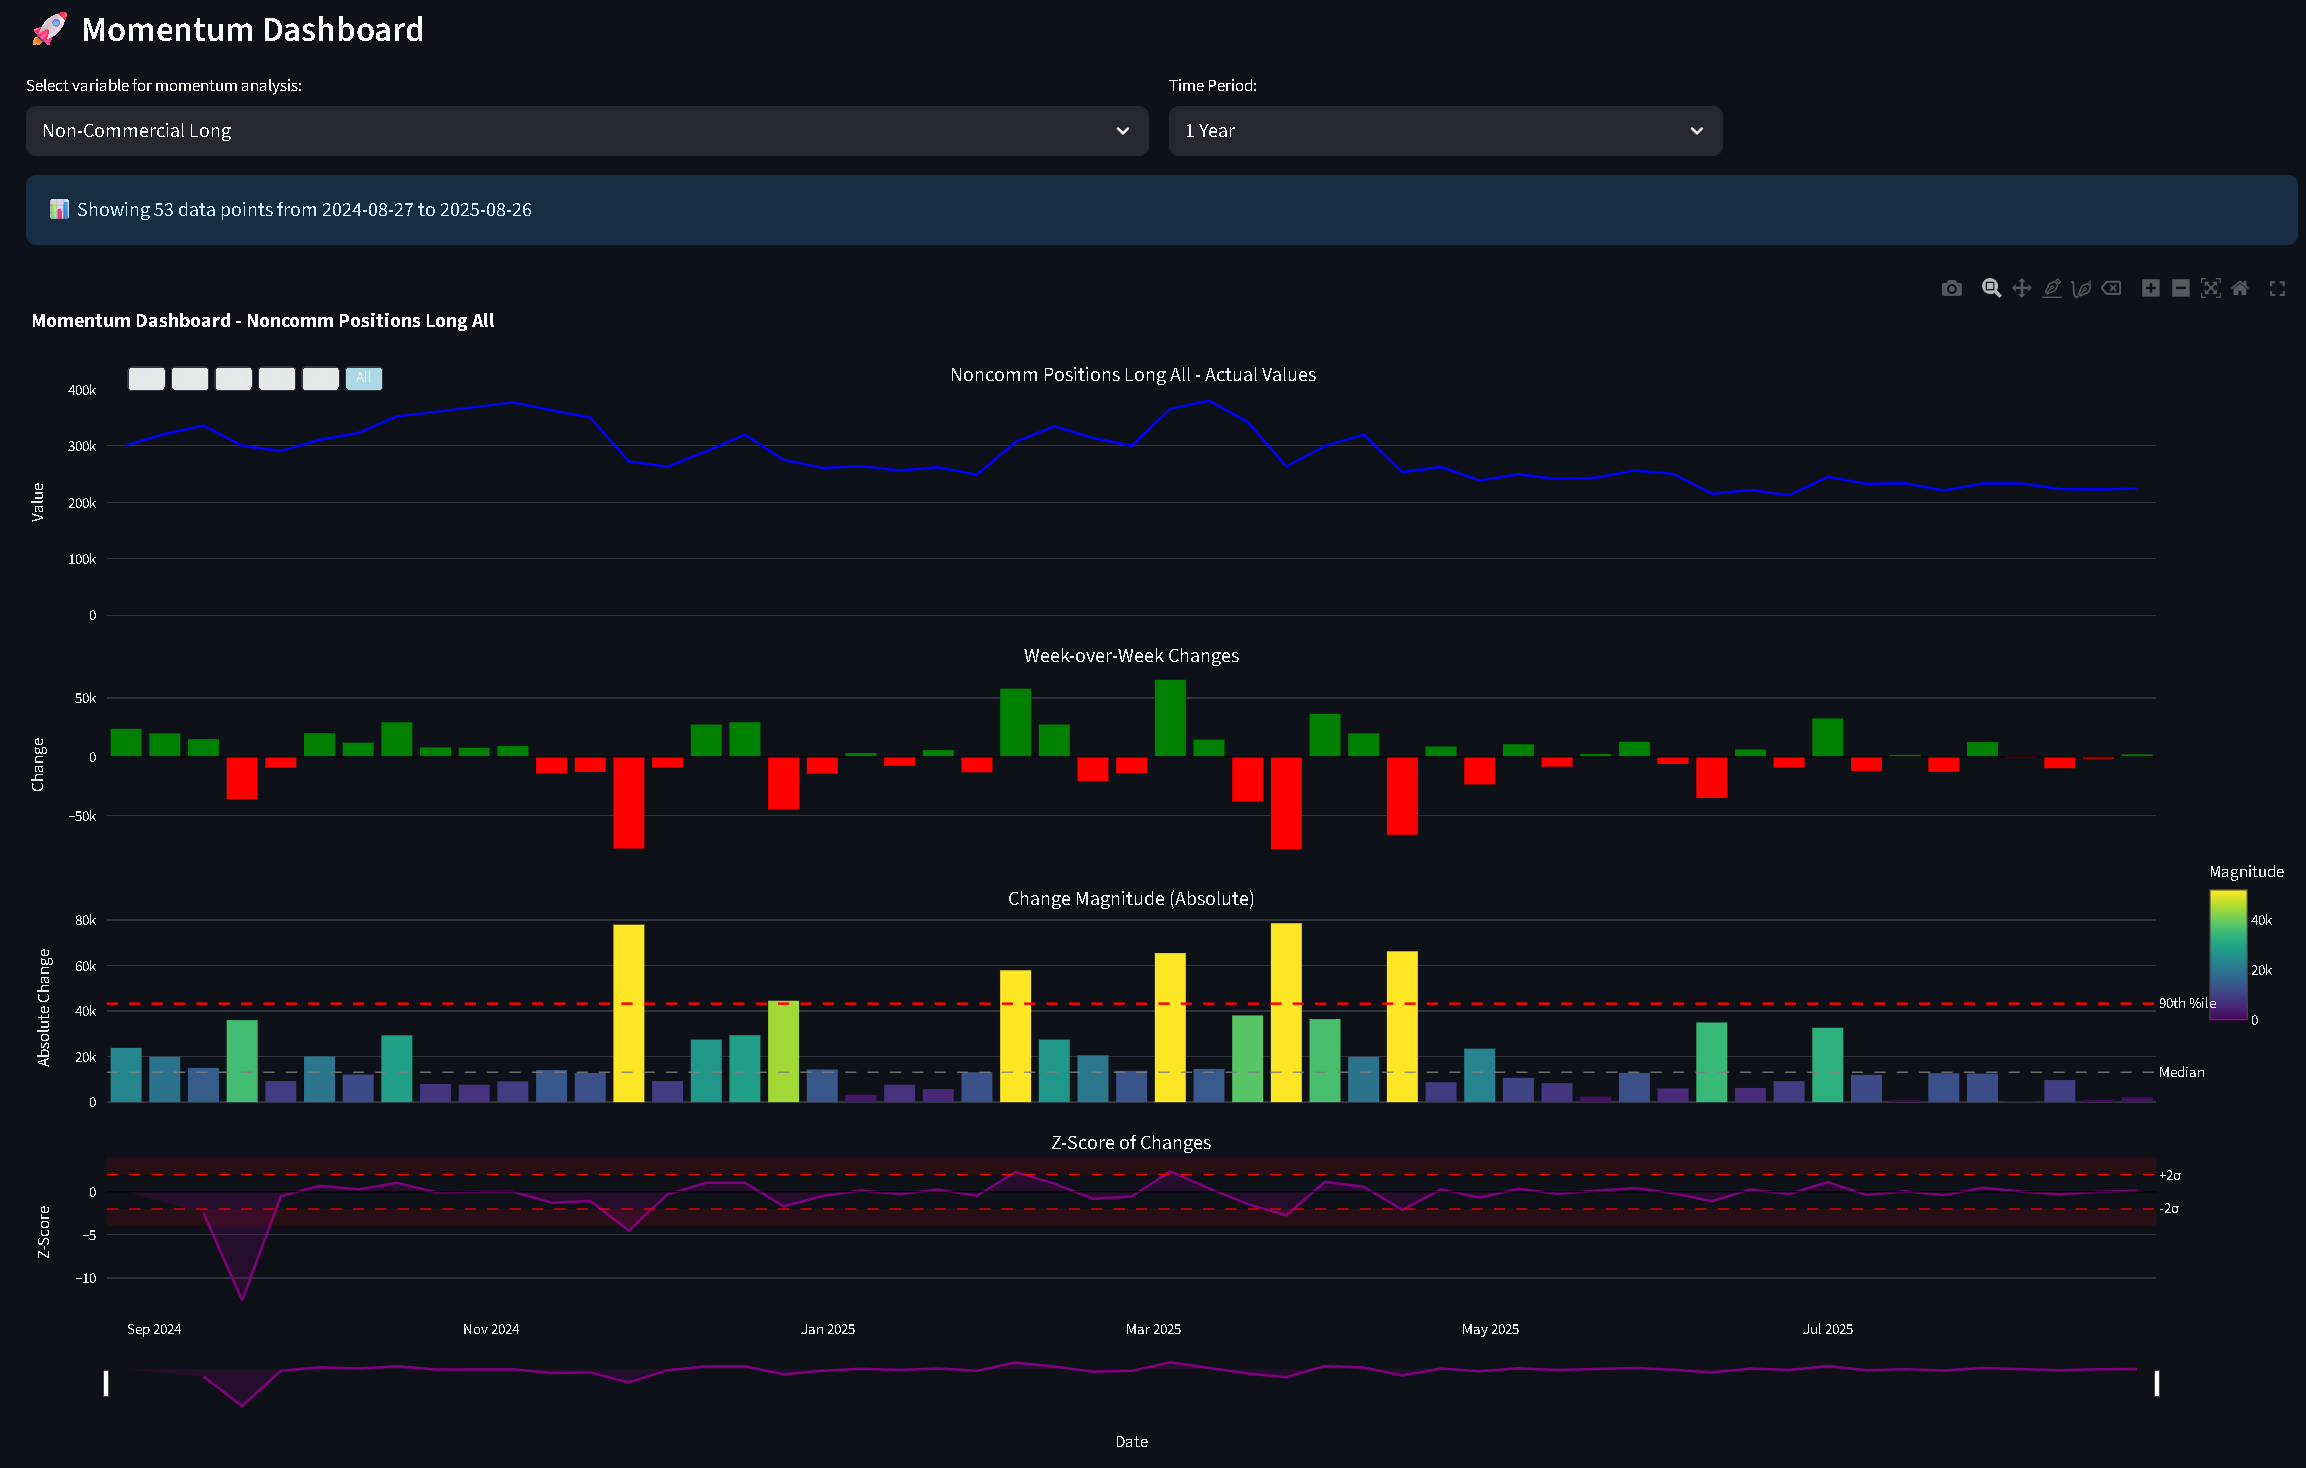Select the 1M range button
This screenshot has width=2306, height=1468.
point(146,379)
